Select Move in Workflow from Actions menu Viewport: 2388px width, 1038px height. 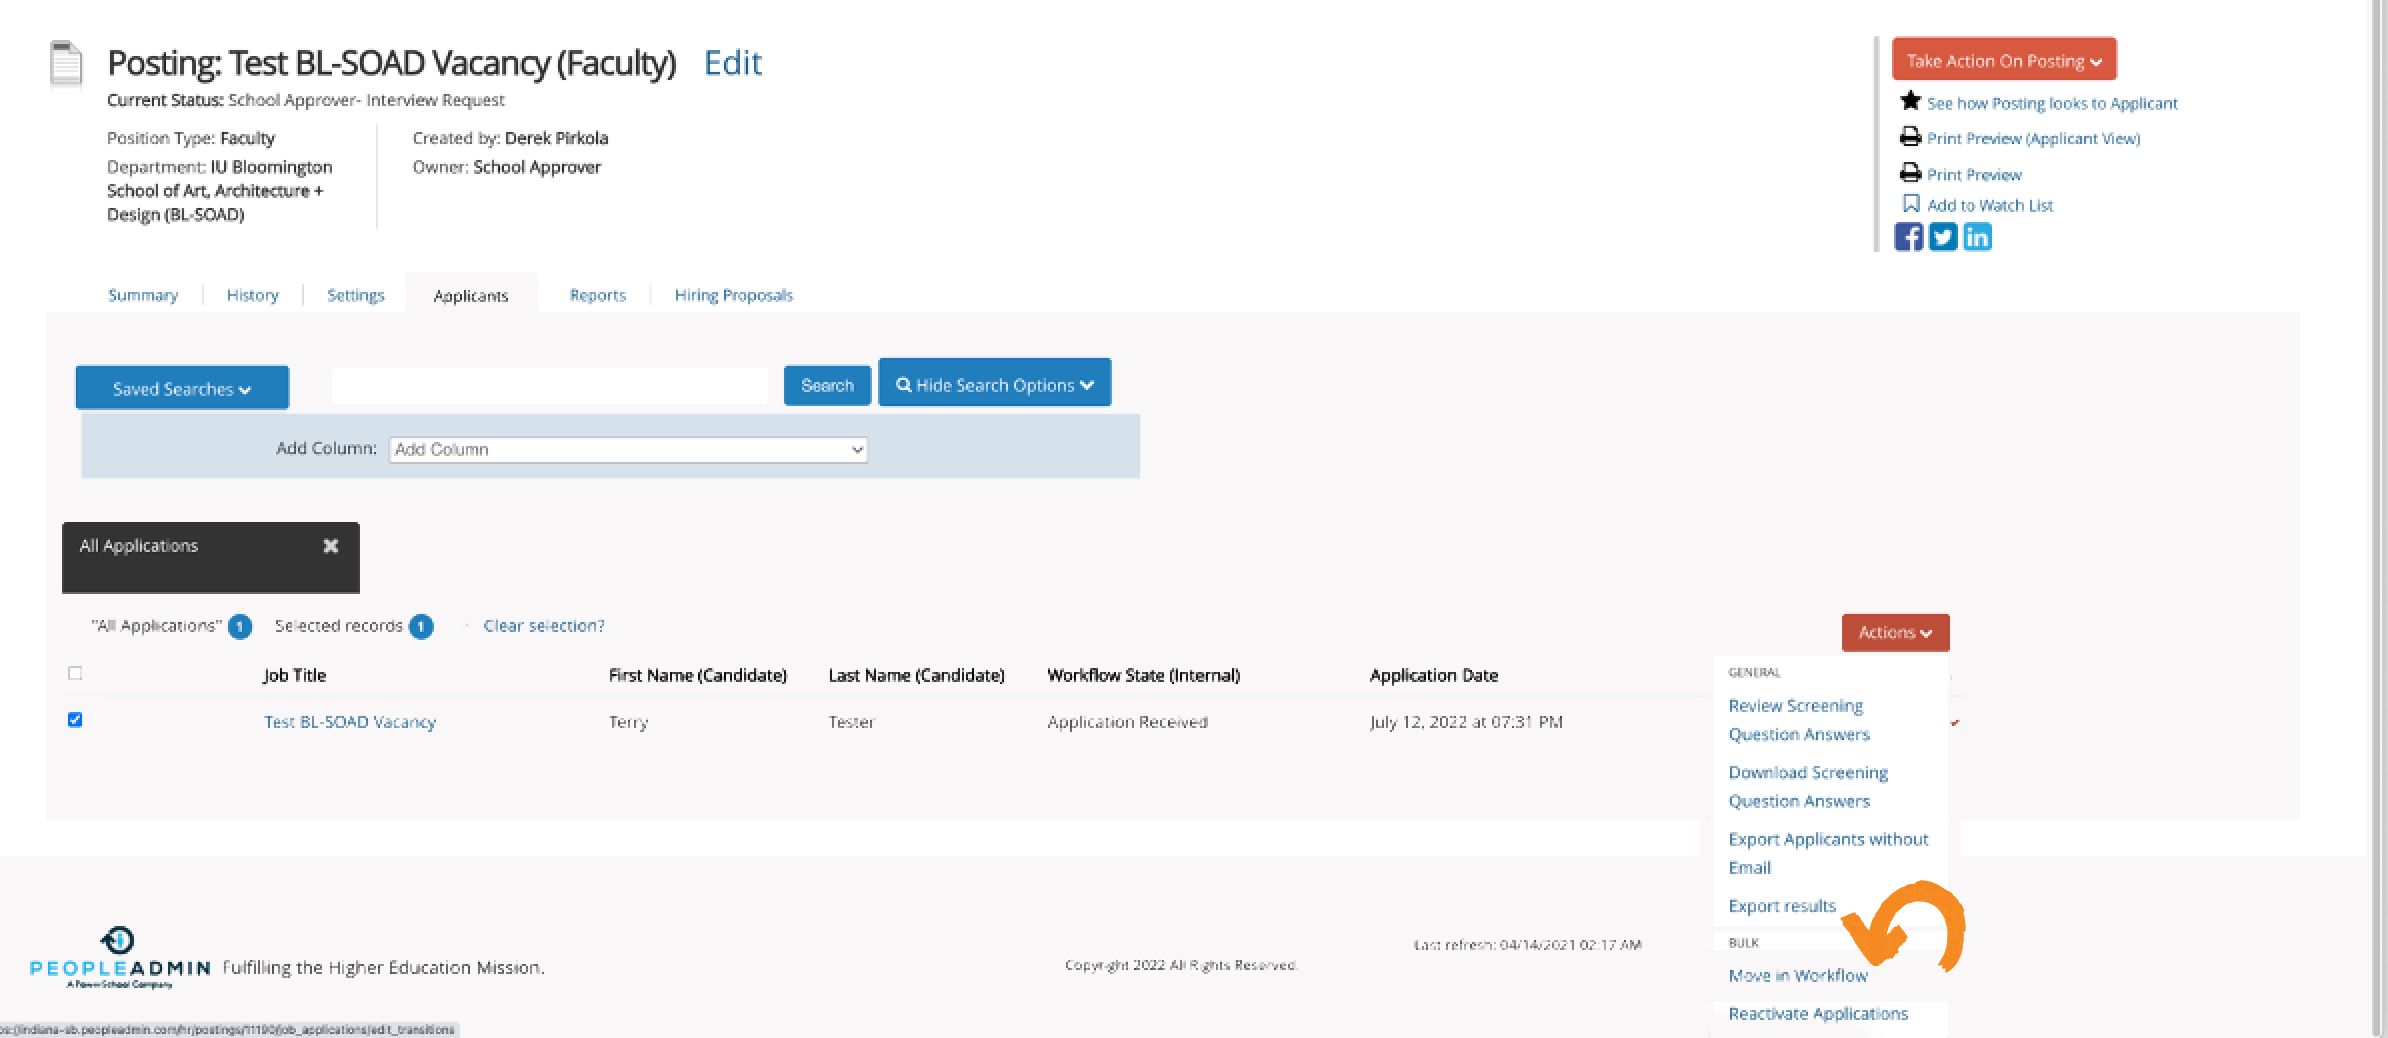(x=1797, y=975)
